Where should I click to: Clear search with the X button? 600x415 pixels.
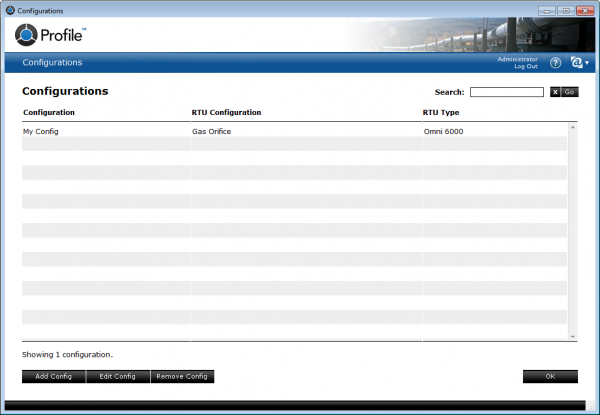555,92
